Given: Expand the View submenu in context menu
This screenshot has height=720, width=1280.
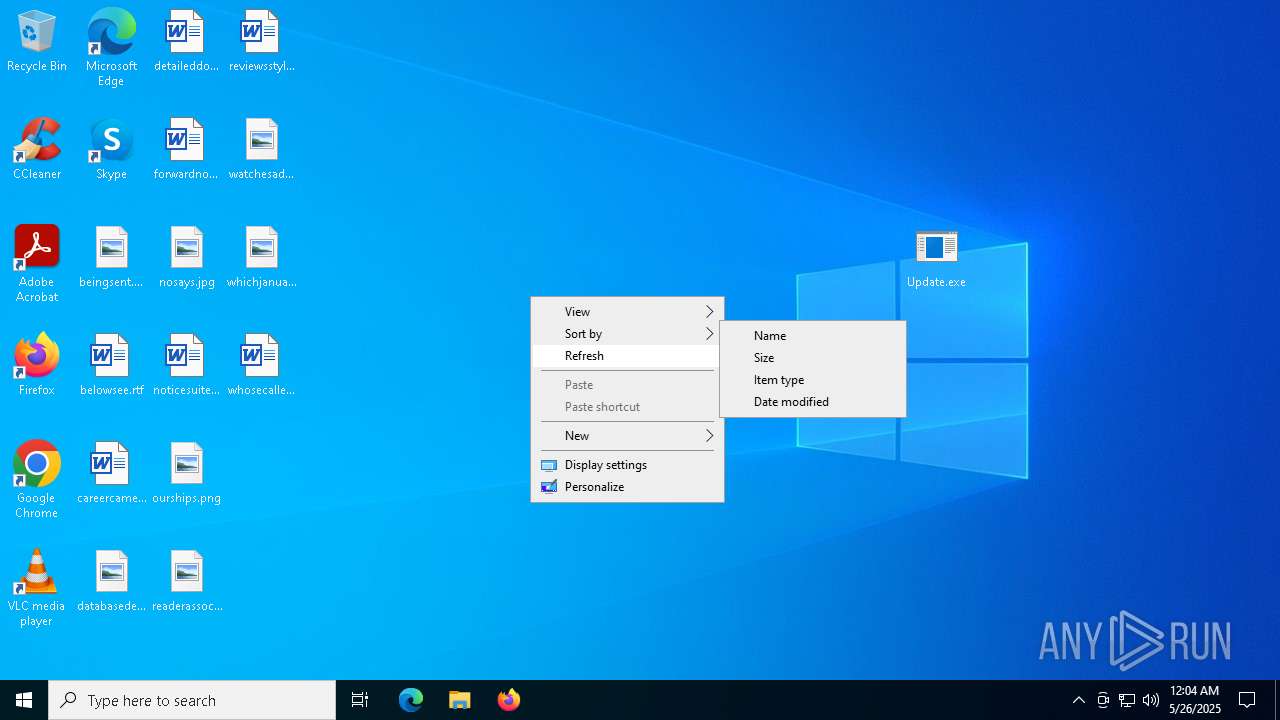Looking at the screenshot, I should (x=627, y=312).
